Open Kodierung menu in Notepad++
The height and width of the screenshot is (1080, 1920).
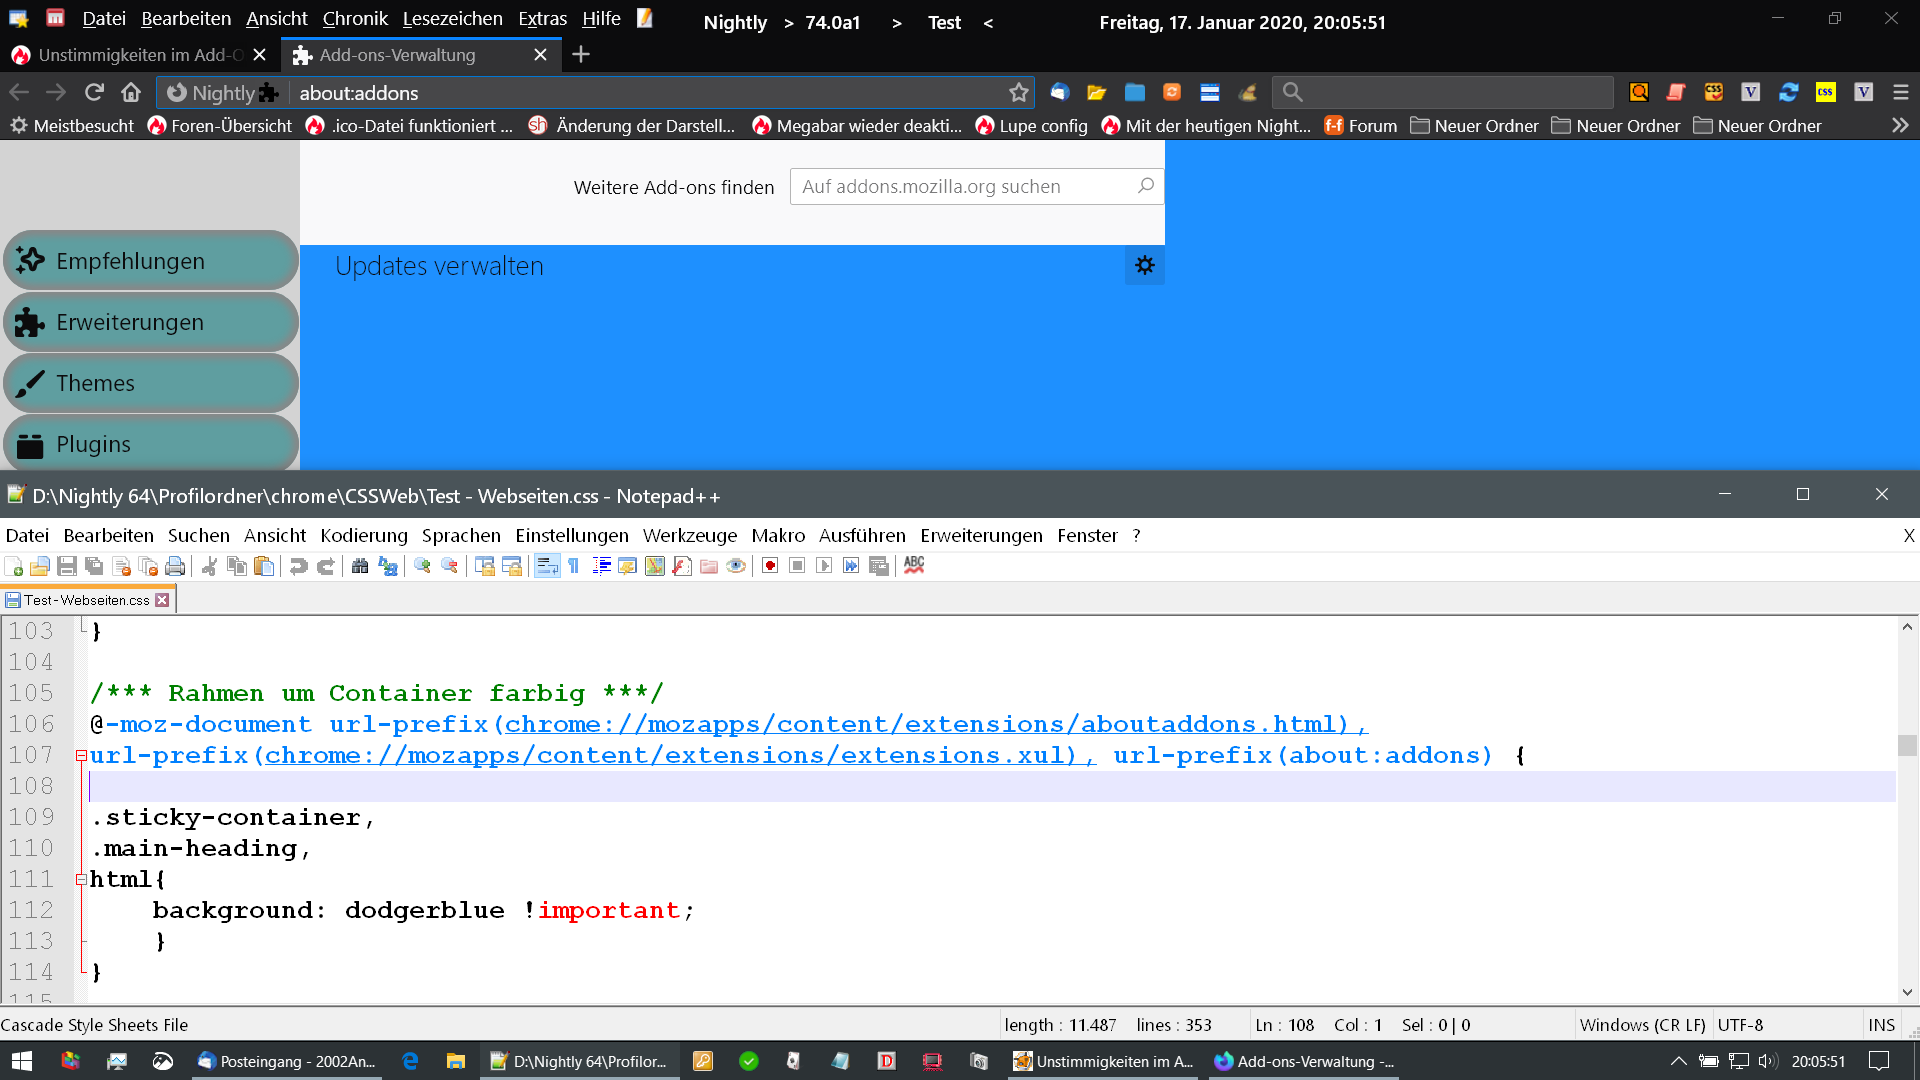[364, 536]
